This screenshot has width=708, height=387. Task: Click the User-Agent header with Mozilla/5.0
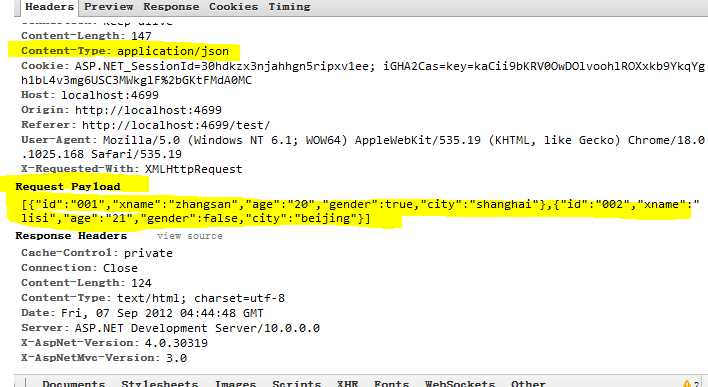coord(363,140)
